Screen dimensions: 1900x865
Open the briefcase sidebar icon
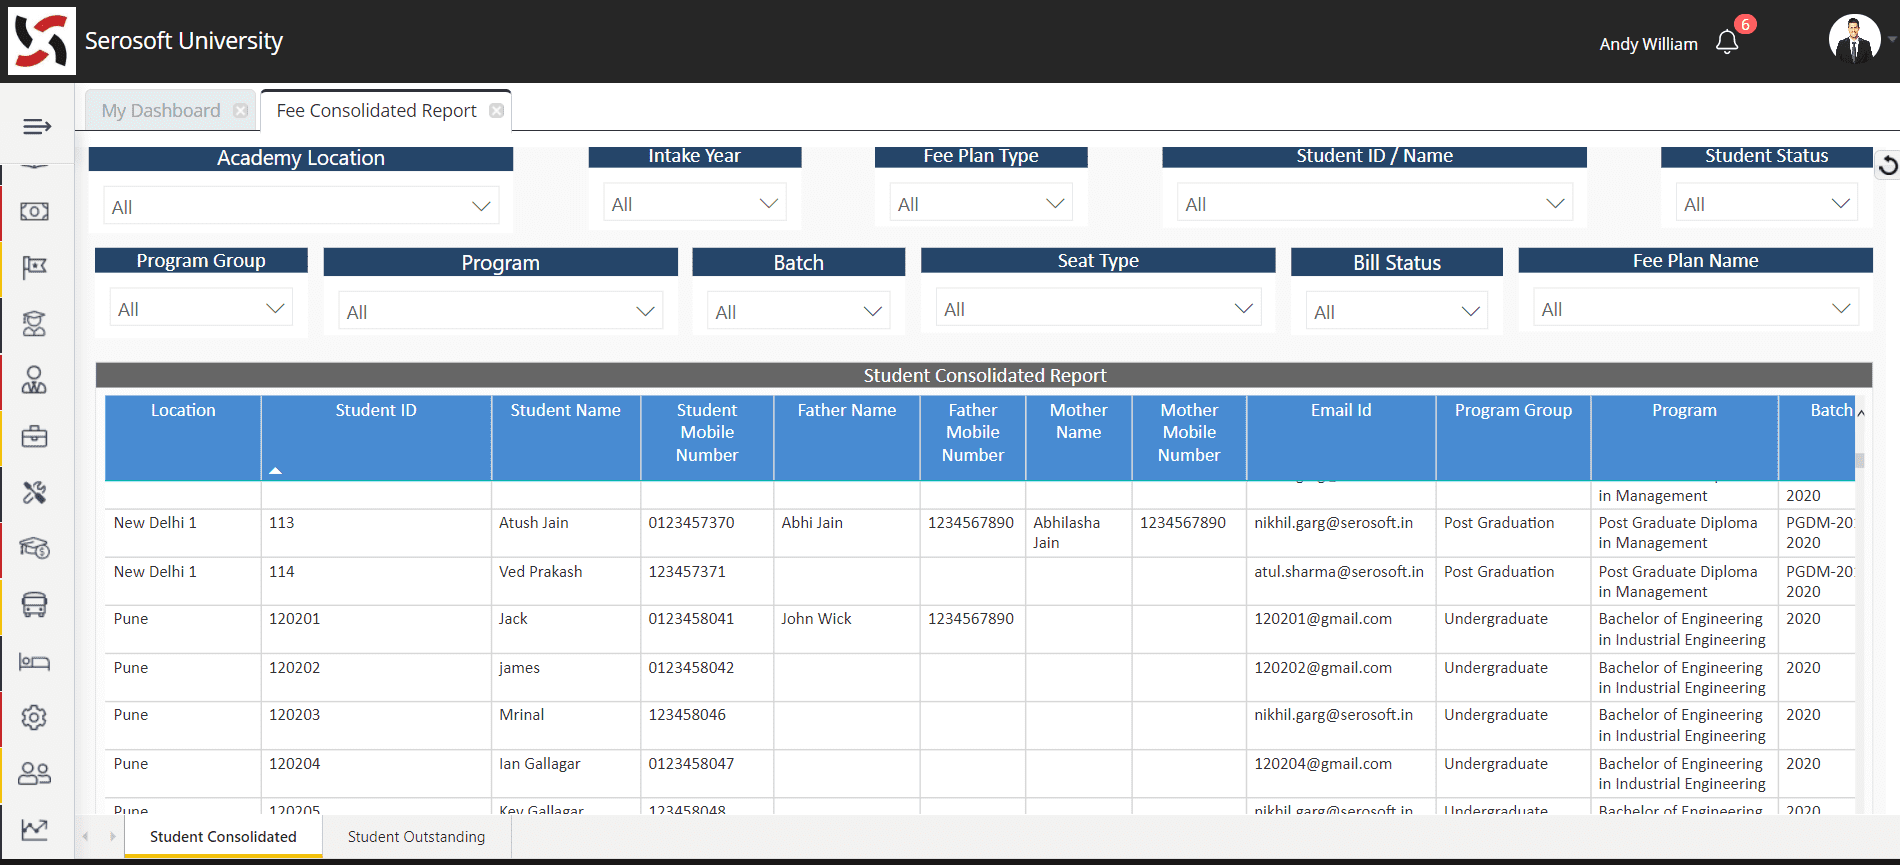(x=35, y=436)
